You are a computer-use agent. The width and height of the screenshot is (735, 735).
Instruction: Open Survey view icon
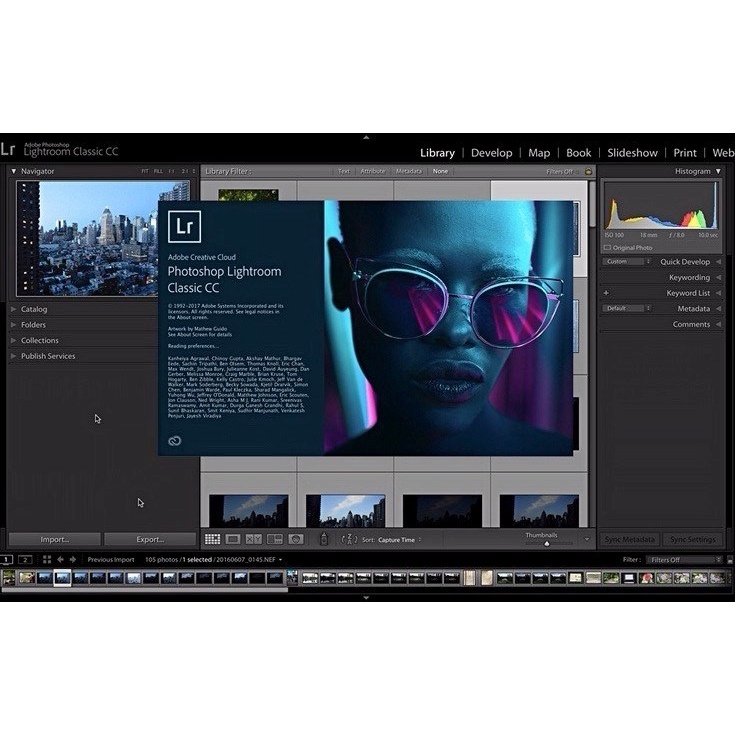275,539
